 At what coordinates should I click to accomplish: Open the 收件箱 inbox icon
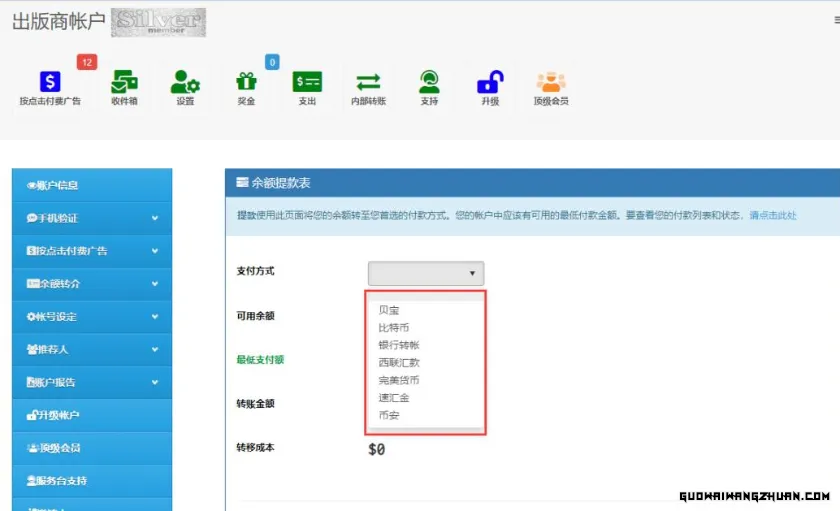pos(124,82)
